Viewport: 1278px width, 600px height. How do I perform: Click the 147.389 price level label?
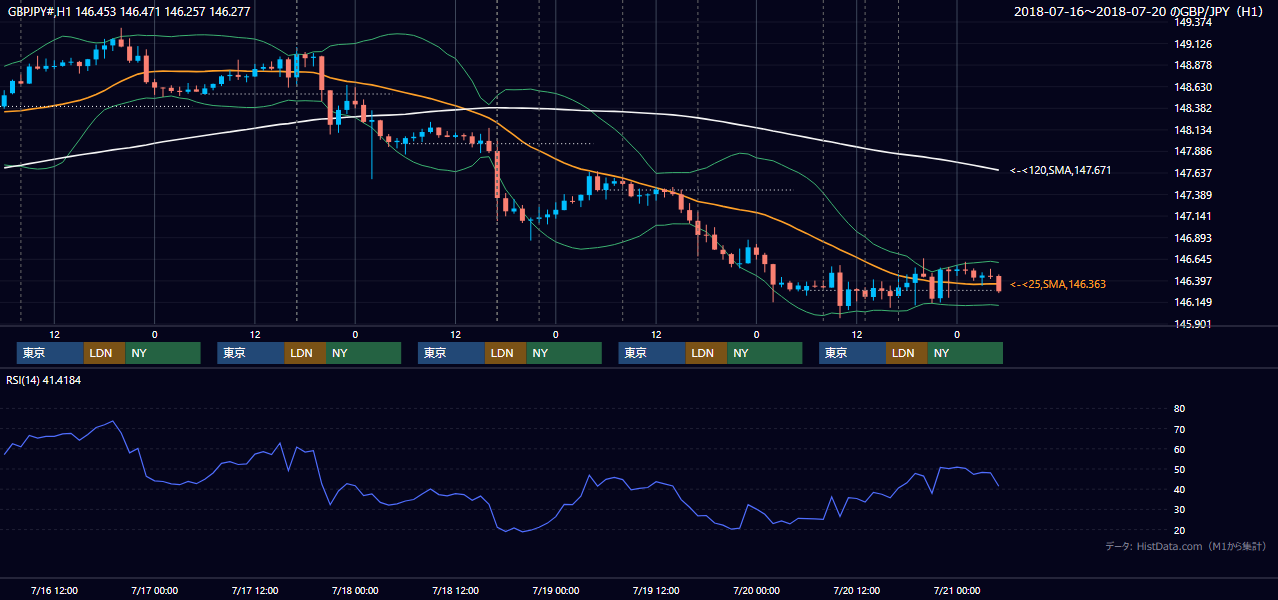1194,195
